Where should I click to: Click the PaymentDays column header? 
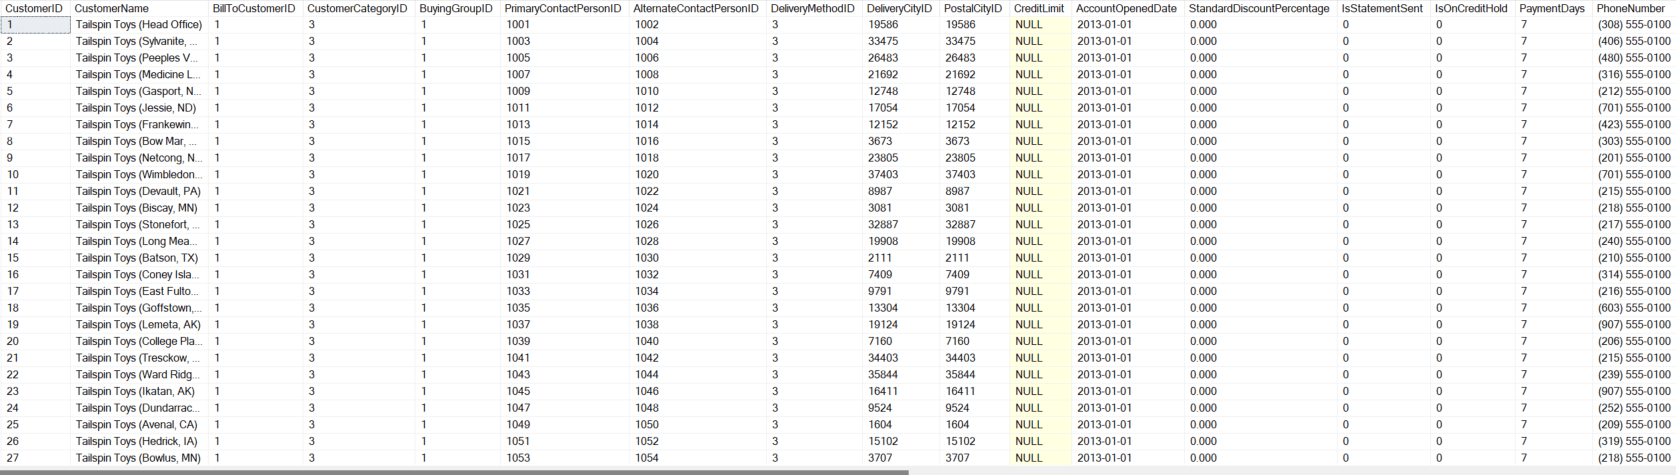[1554, 8]
